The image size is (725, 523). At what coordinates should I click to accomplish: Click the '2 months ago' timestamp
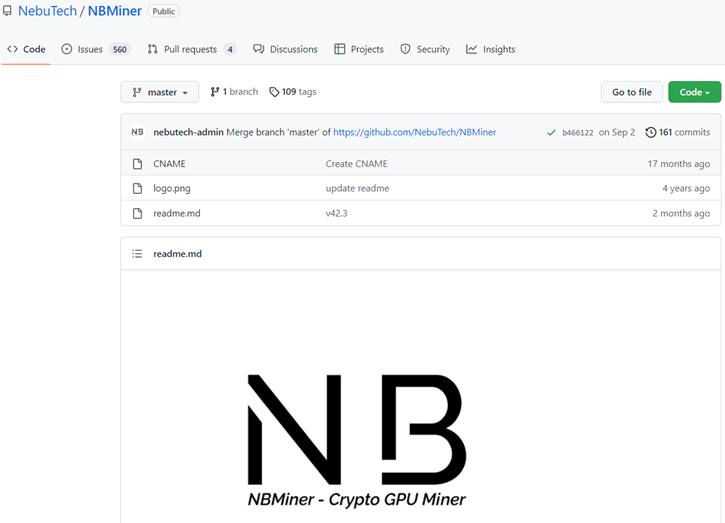coord(681,213)
